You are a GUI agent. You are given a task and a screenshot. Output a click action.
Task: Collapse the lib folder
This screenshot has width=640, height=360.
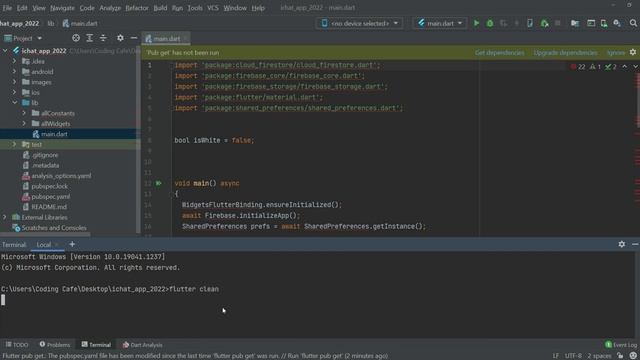[15, 102]
